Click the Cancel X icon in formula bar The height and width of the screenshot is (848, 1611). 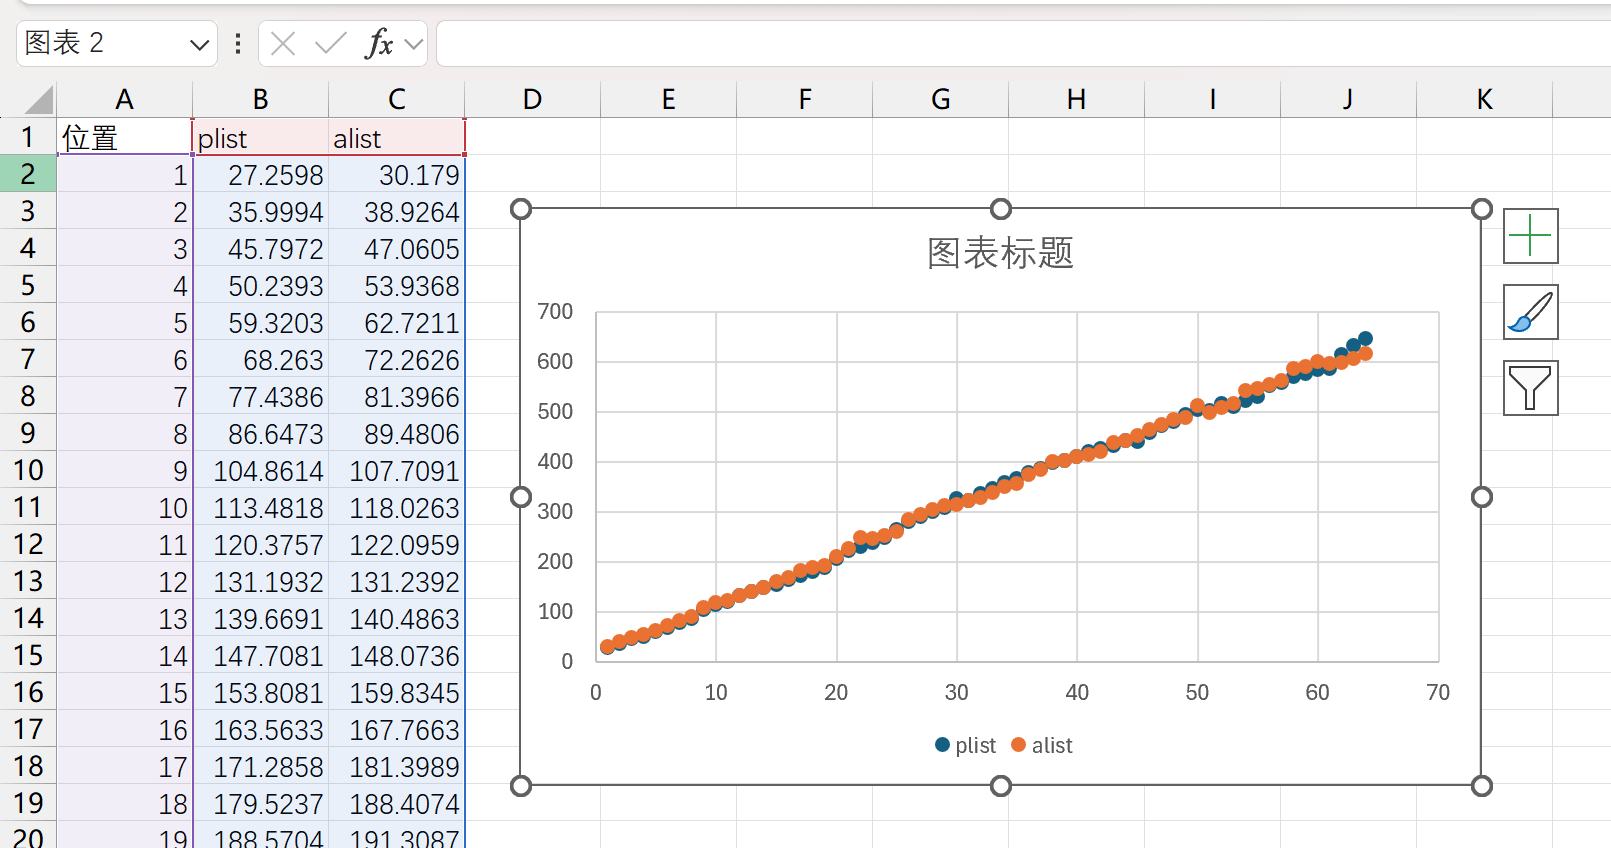[x=283, y=44]
